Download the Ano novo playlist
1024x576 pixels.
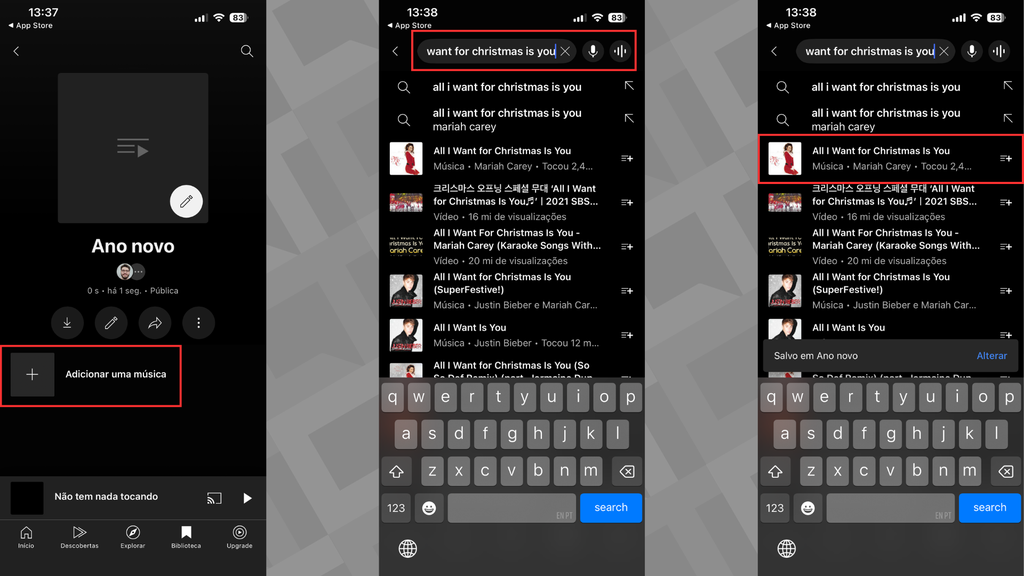pos(67,322)
